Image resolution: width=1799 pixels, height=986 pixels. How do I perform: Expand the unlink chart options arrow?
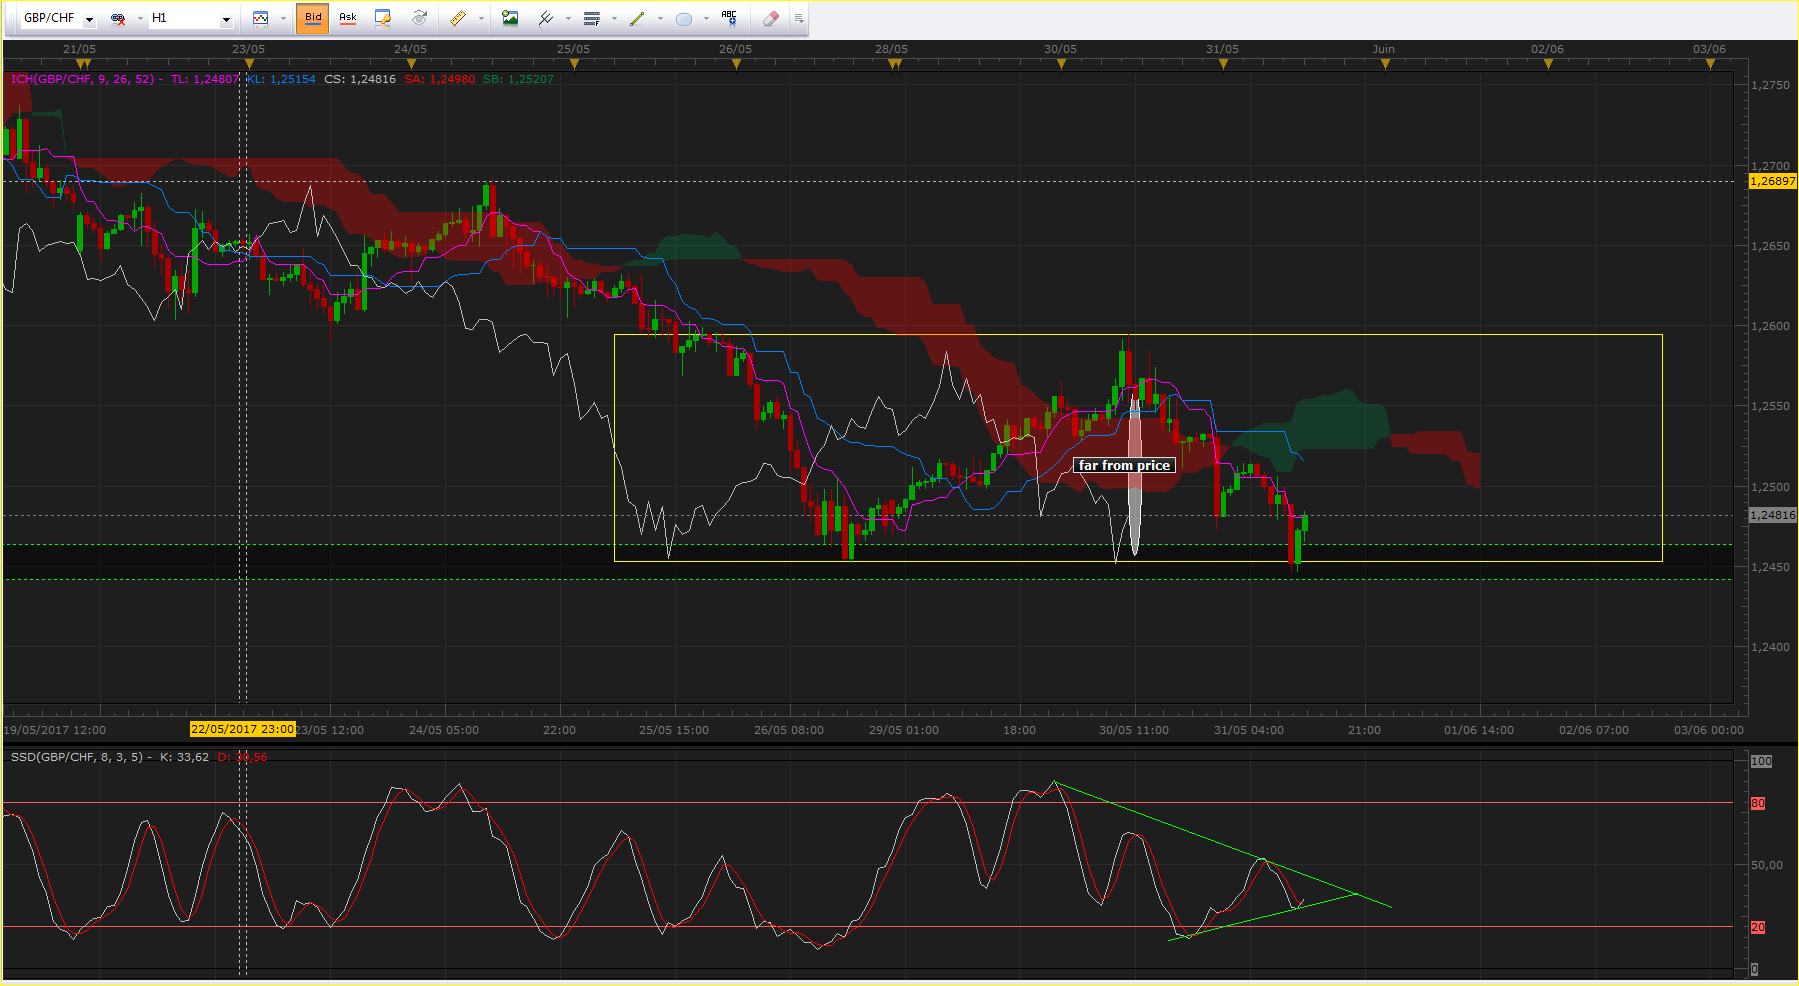139,18
